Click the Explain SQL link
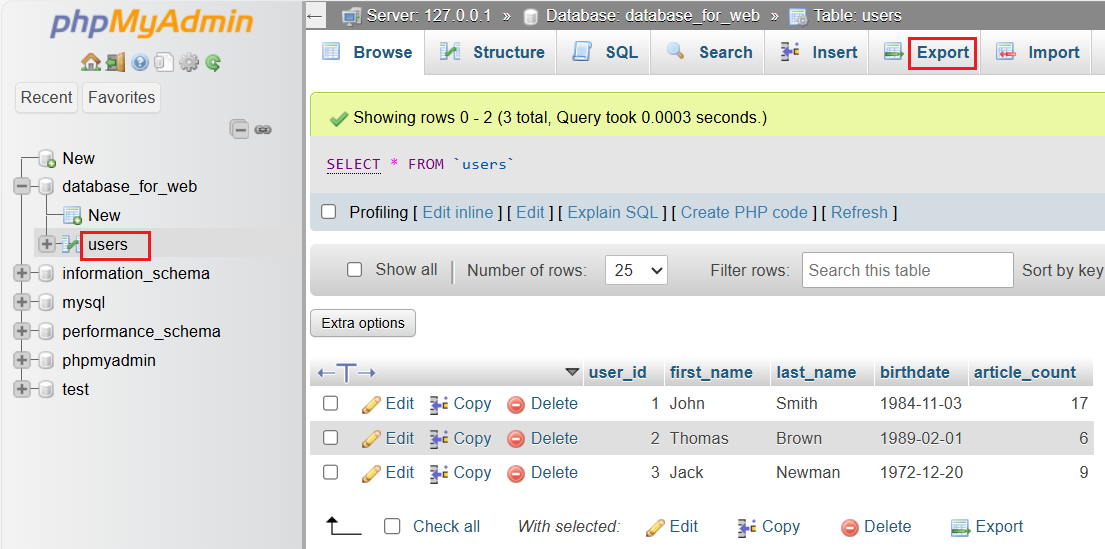The height and width of the screenshot is (549, 1105). [612, 212]
